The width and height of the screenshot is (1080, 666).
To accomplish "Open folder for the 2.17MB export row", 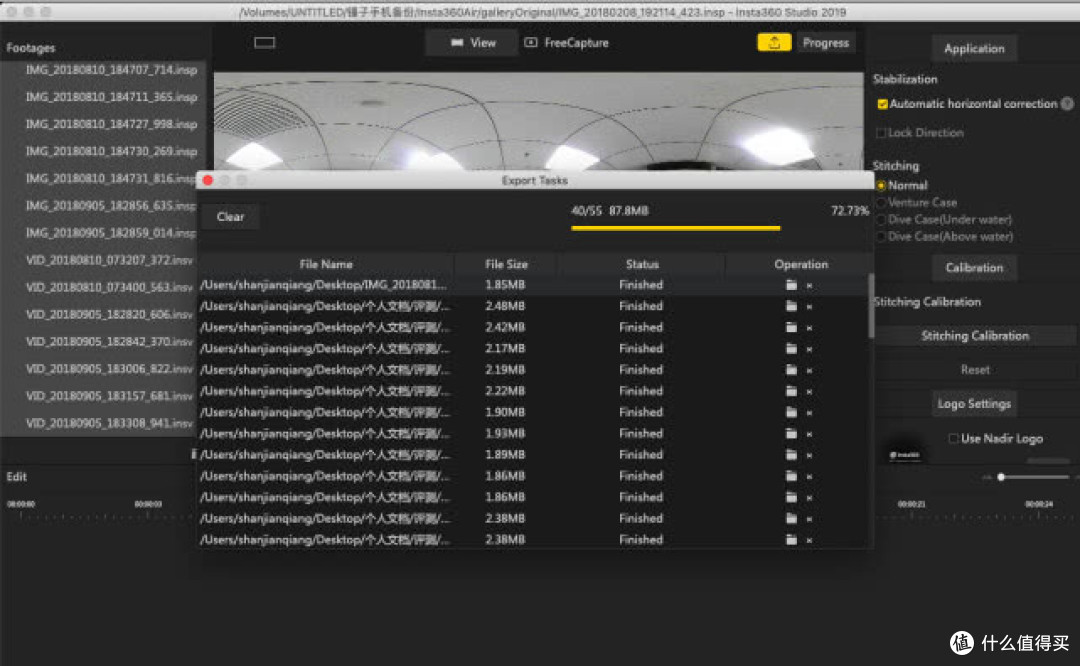I will point(791,349).
